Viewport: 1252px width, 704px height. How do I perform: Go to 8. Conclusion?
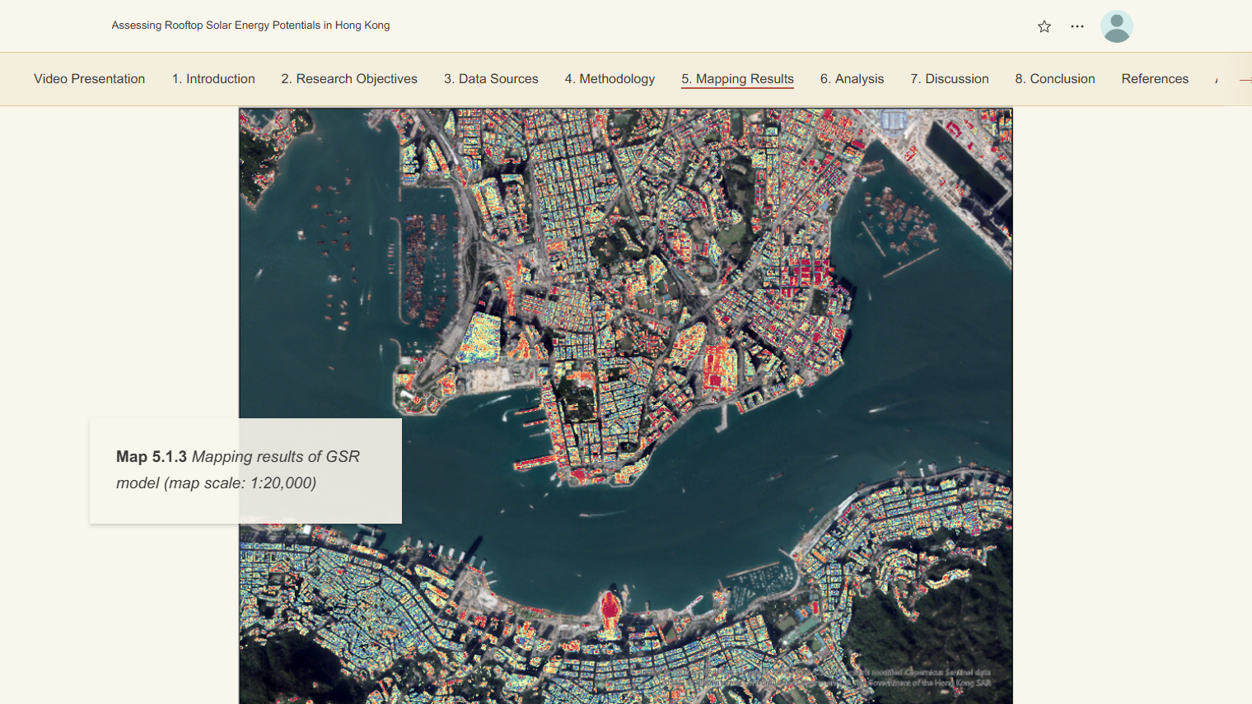click(x=1055, y=79)
